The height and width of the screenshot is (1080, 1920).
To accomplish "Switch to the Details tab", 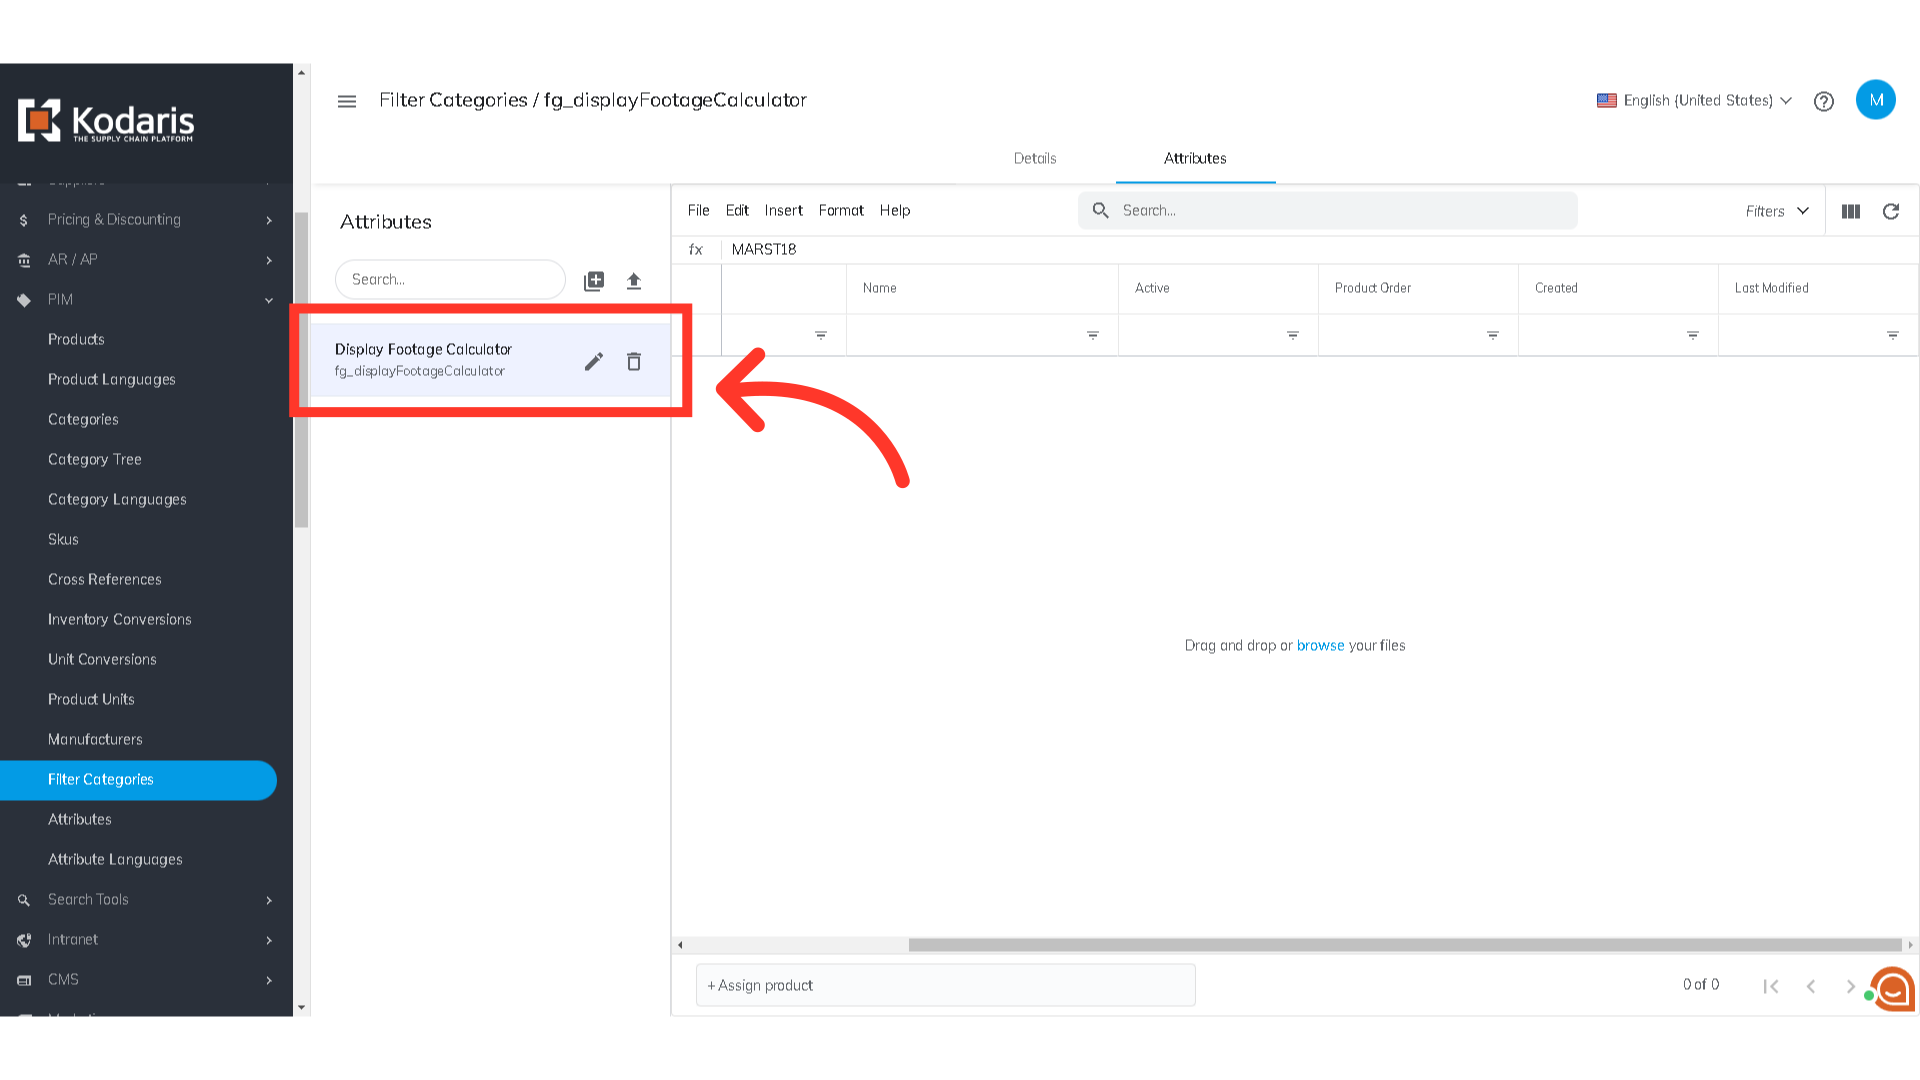I will tap(1035, 158).
